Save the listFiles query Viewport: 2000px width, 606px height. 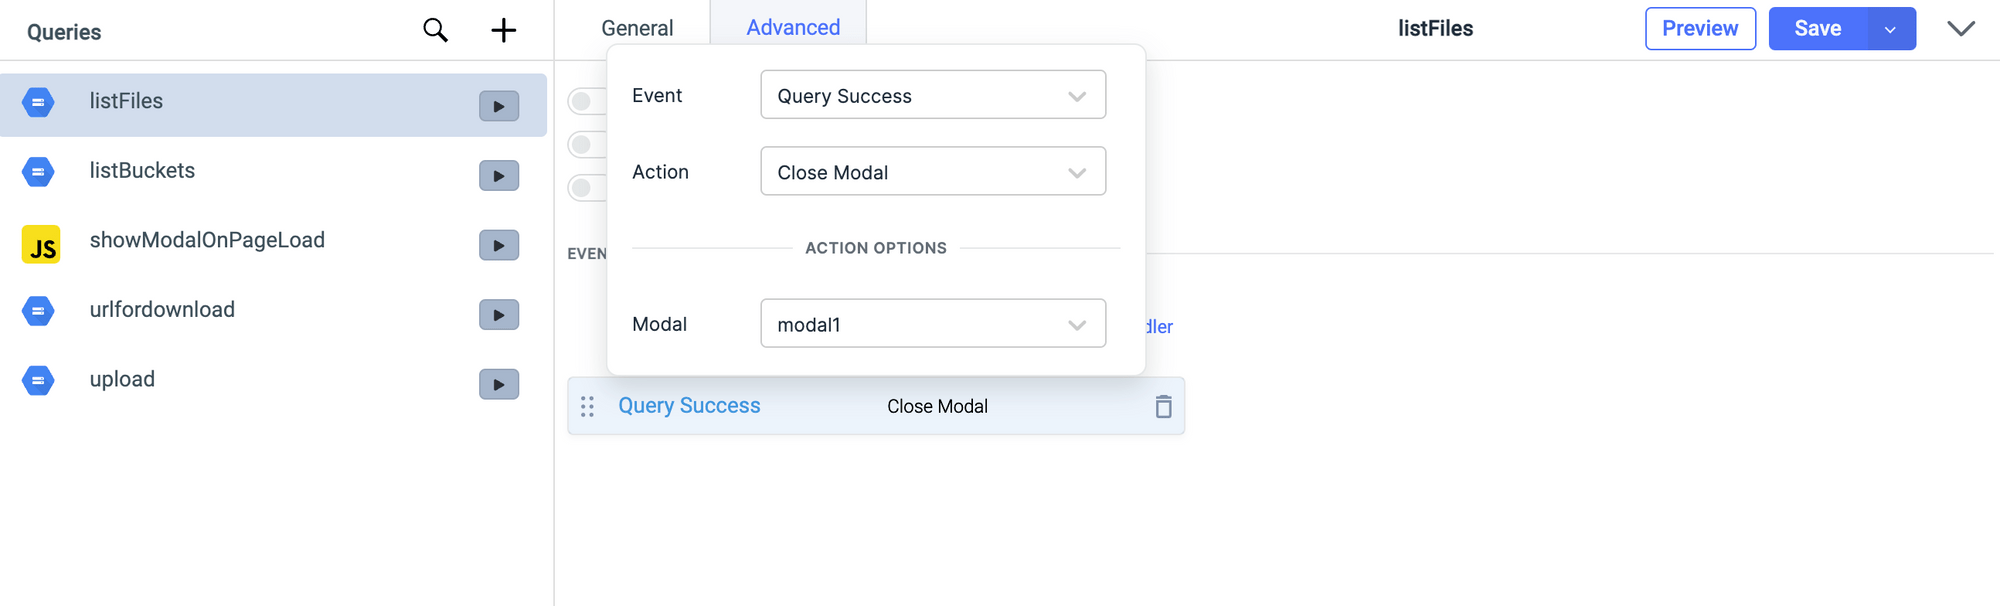pyautogui.click(x=1817, y=28)
